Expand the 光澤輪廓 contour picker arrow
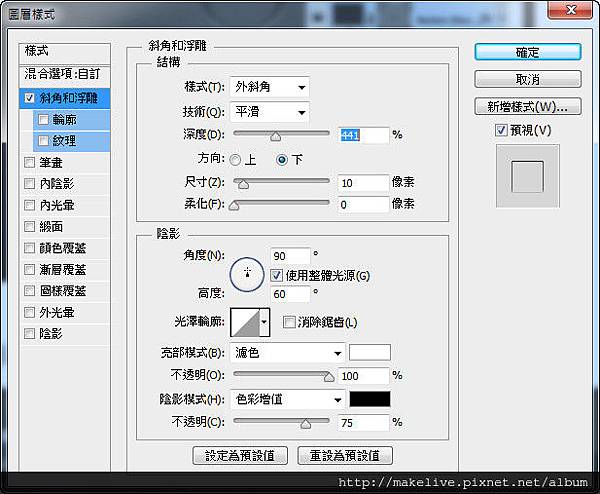This screenshot has height=494, width=600. click(264, 322)
